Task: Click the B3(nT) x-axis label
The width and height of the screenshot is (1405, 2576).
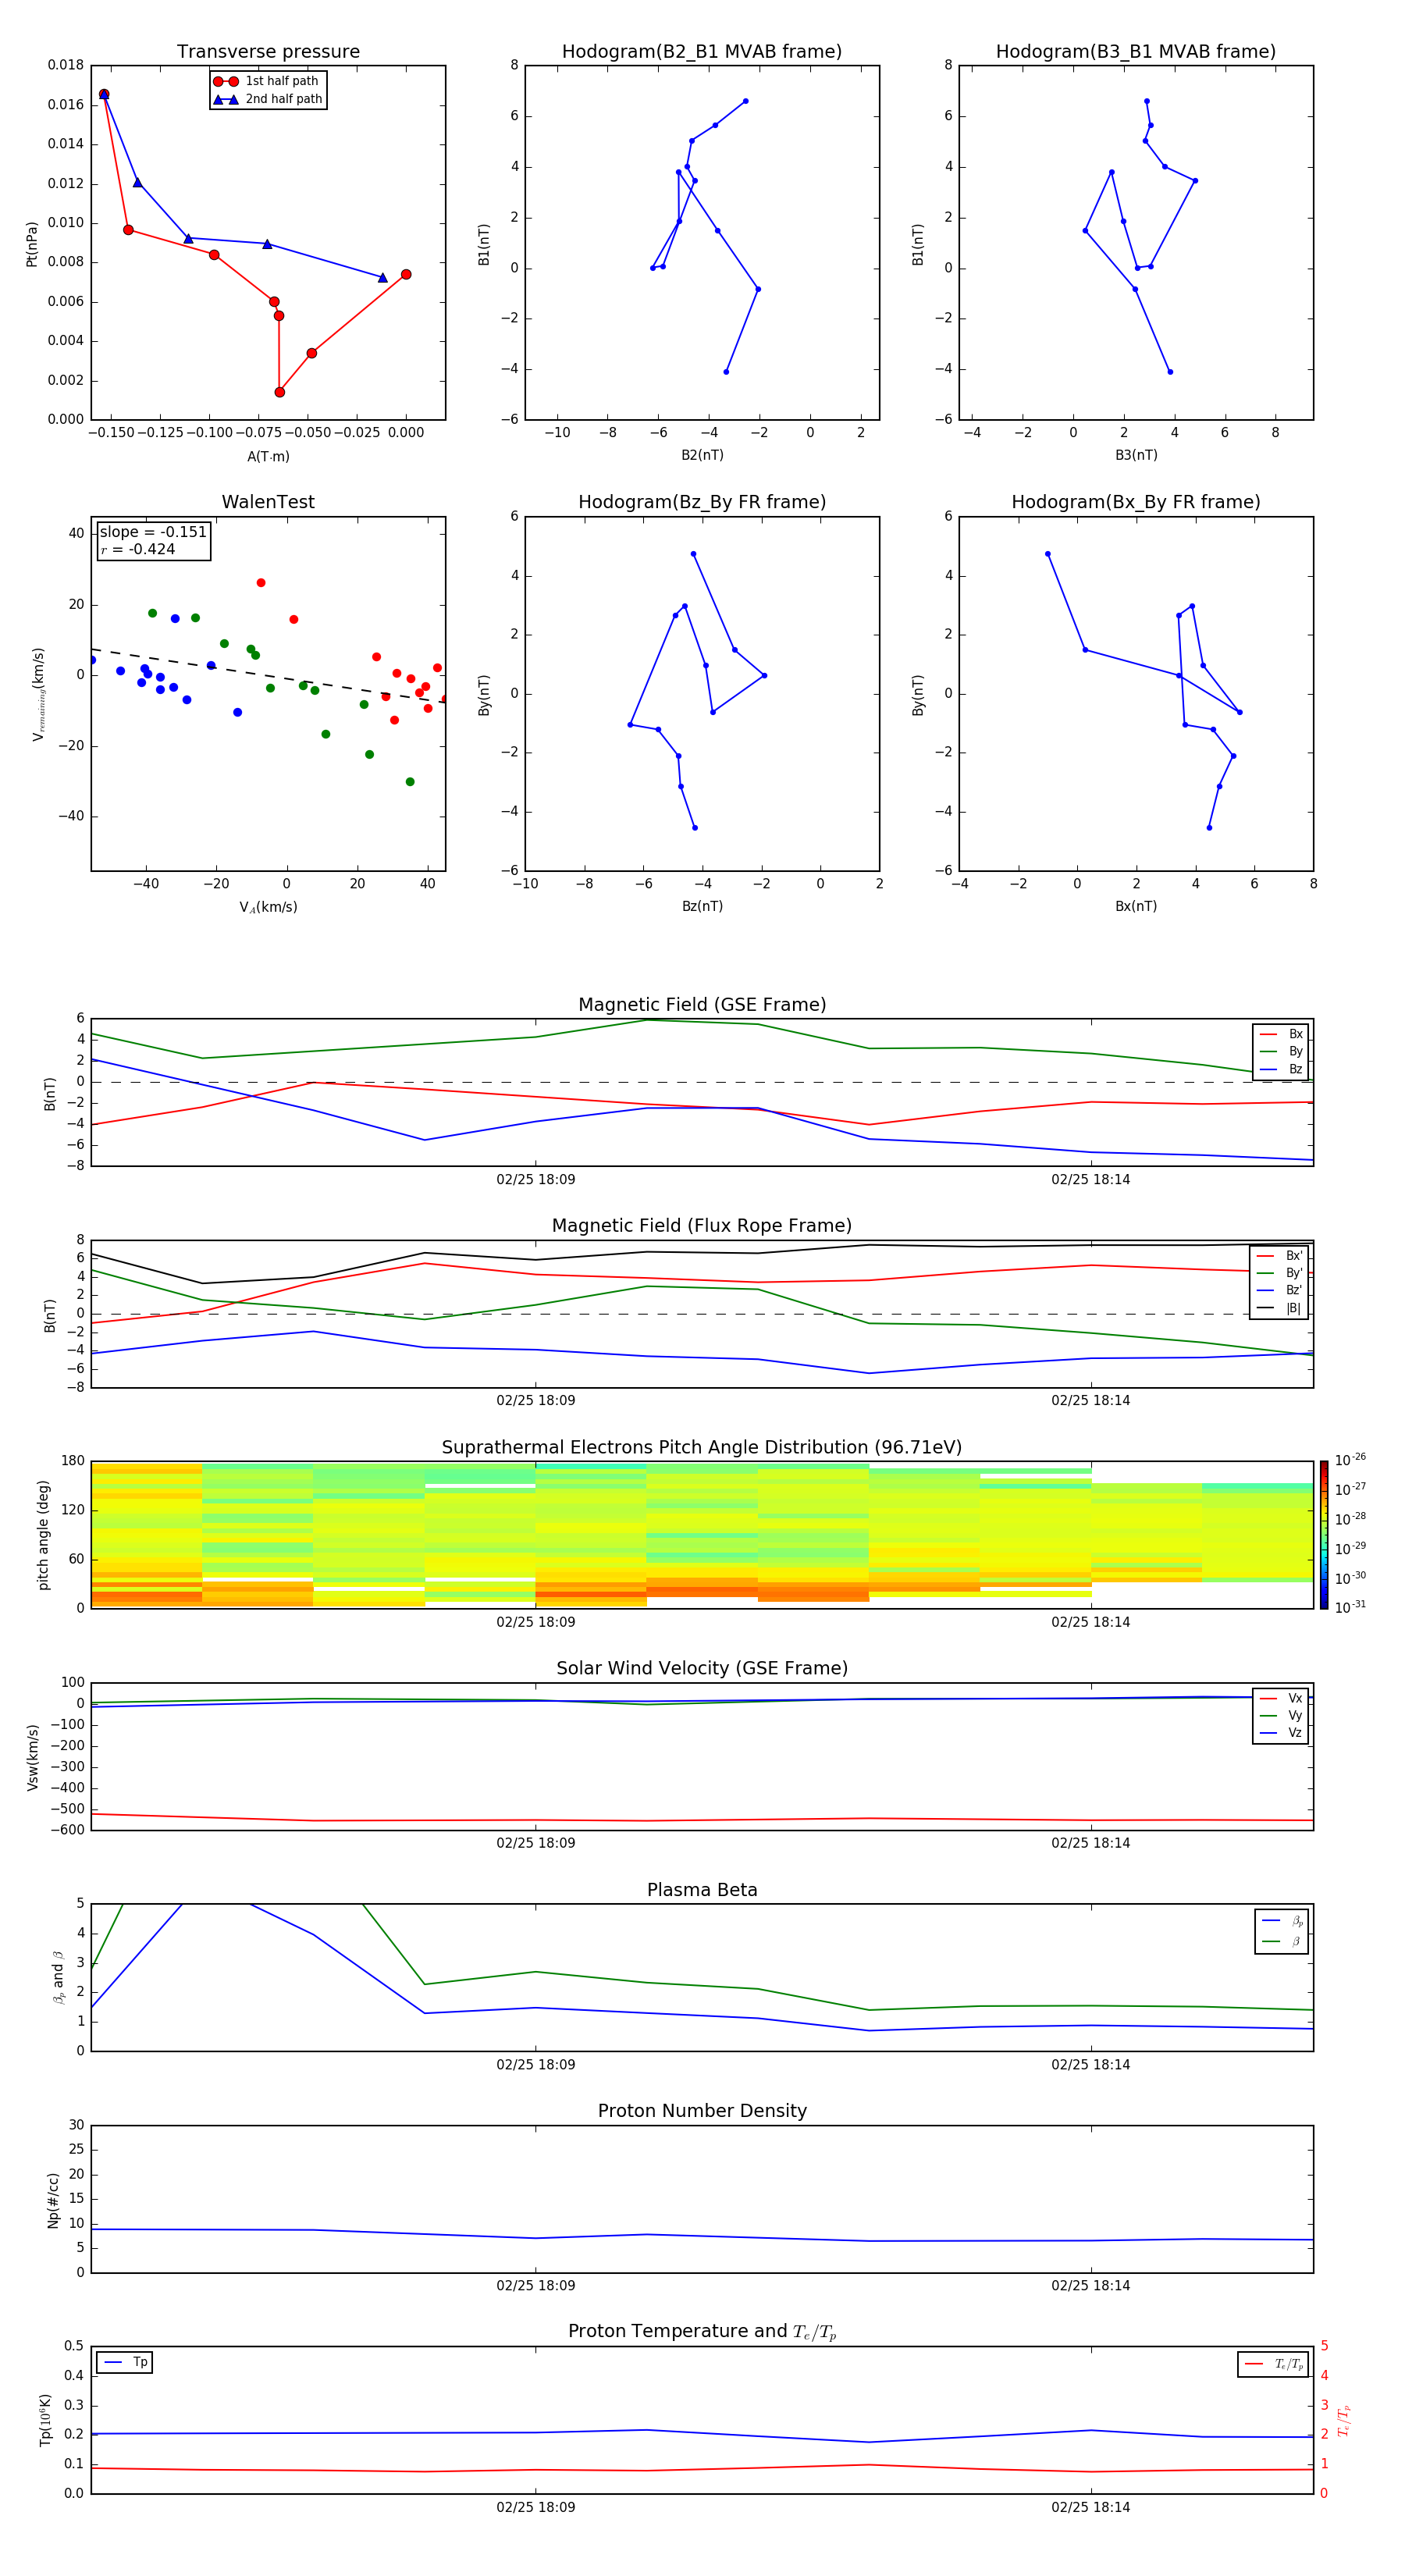Action: coord(1136,455)
